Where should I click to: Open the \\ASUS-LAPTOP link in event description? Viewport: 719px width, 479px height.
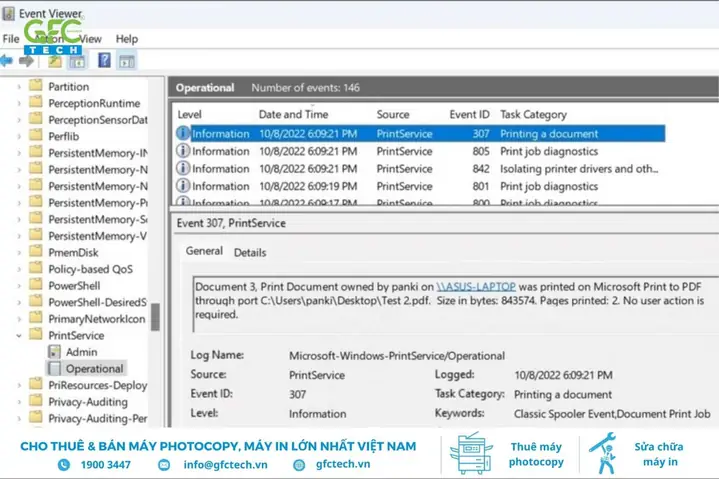(x=476, y=286)
